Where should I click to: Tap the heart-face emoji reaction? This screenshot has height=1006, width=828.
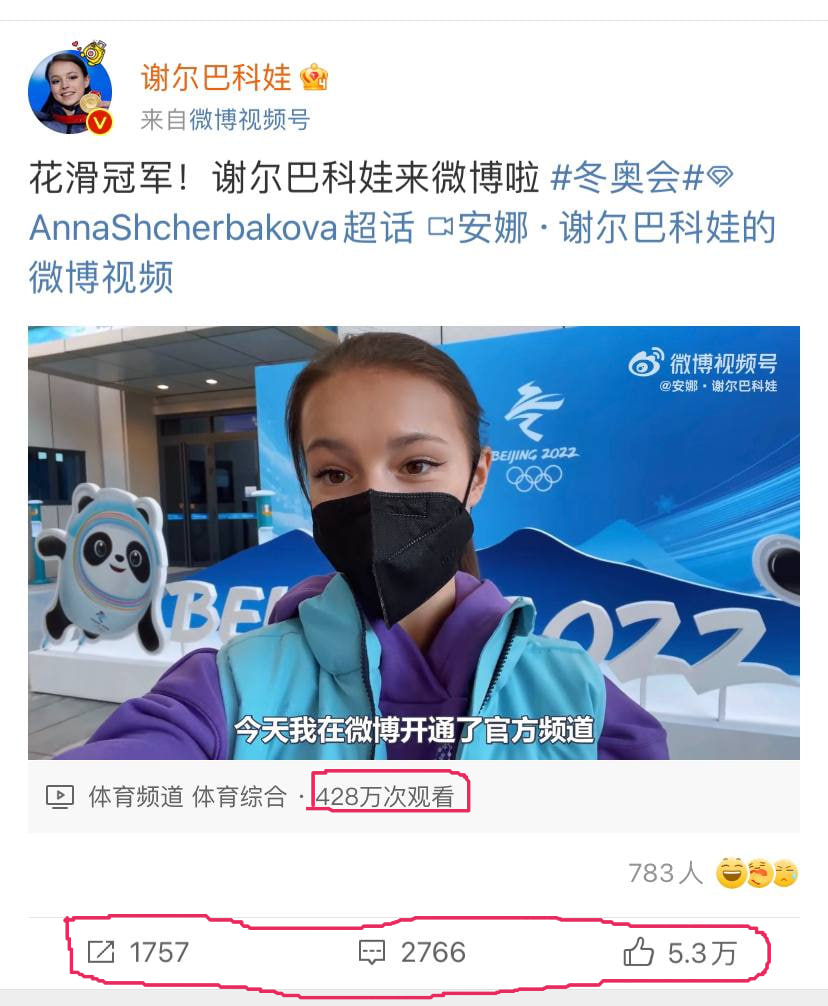point(759,873)
